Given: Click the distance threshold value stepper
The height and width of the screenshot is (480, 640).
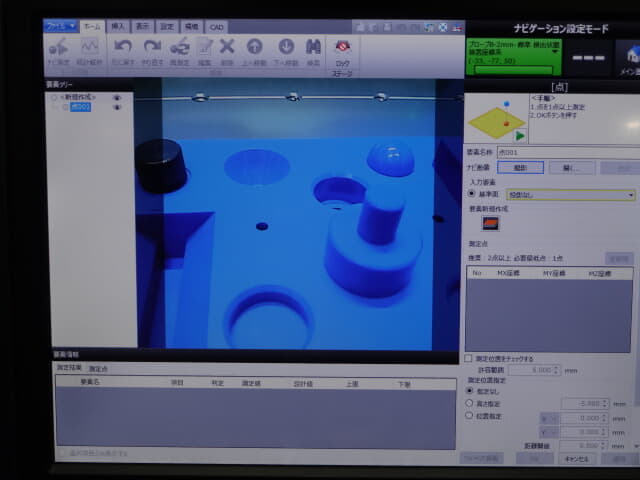Looking at the screenshot, I should coord(604,446).
